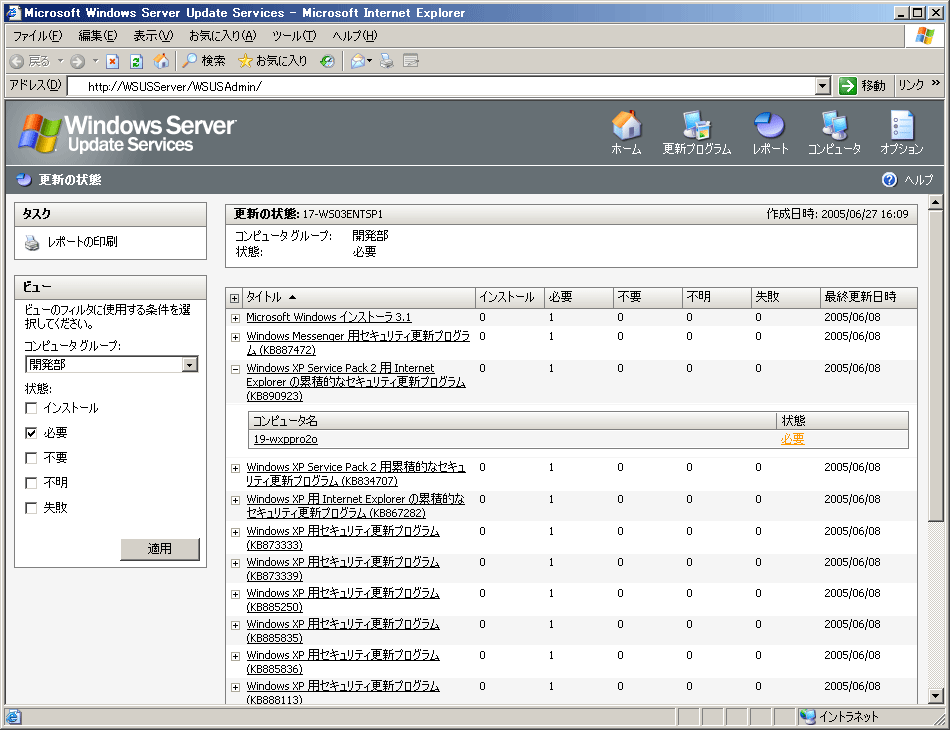Click the IE history toolbar icon

(x=327, y=61)
